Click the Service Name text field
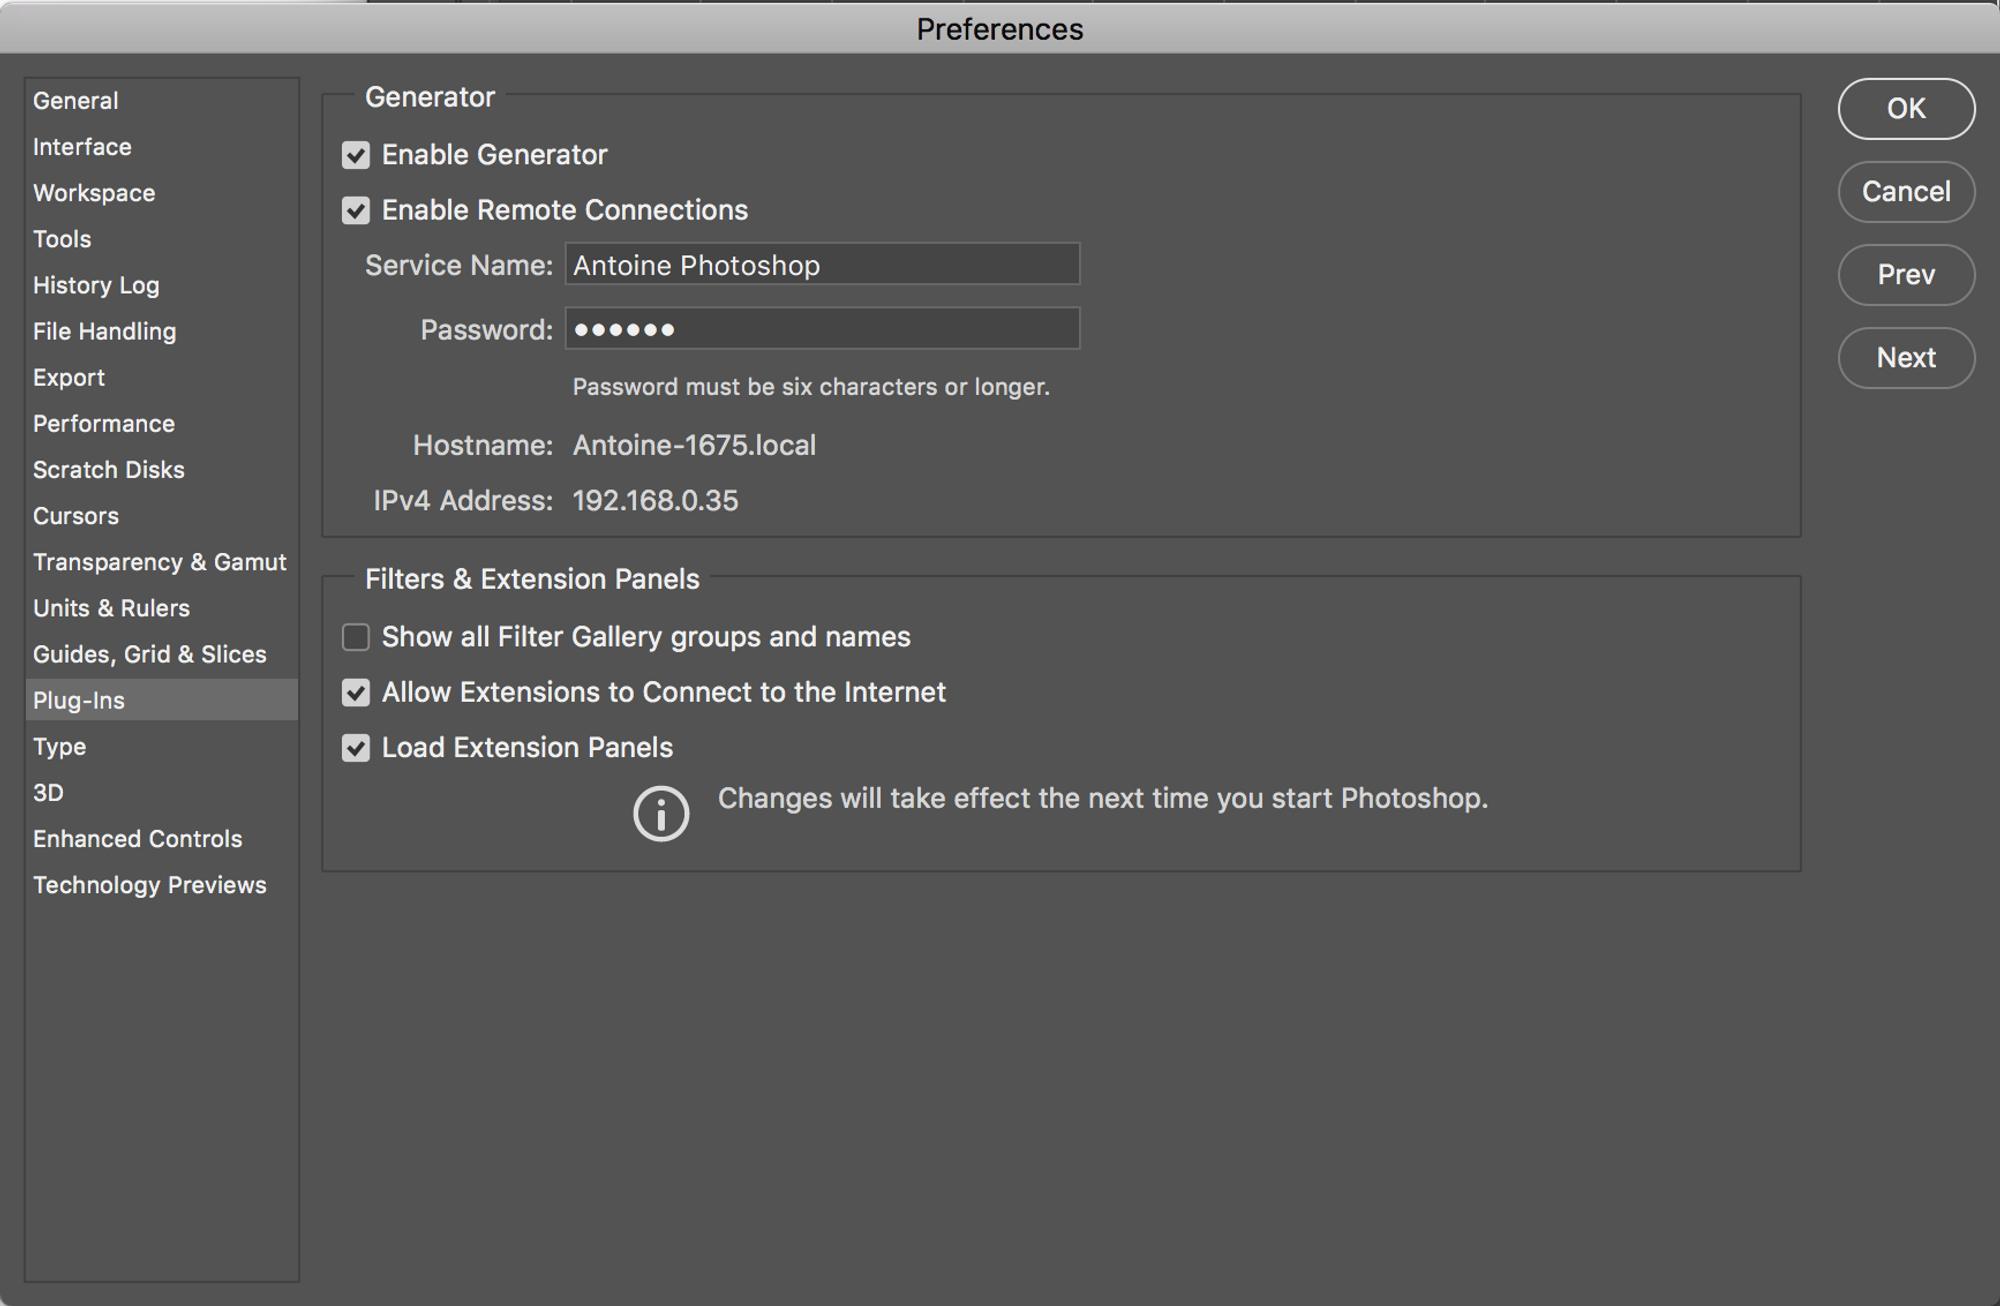Viewport: 2000px width, 1306px height. point(822,265)
